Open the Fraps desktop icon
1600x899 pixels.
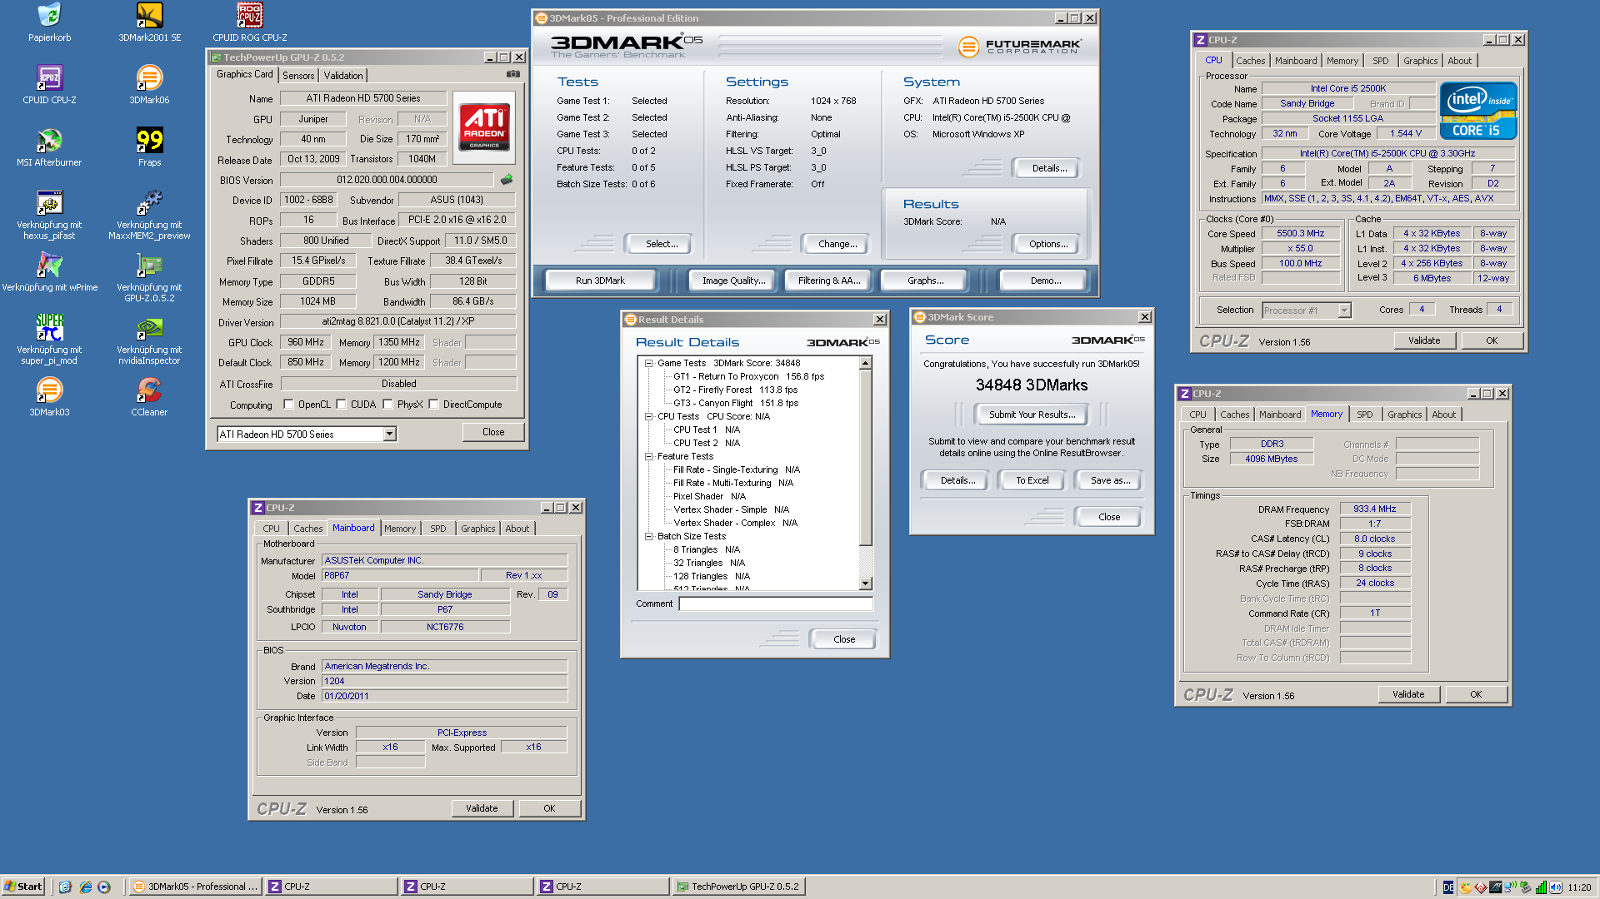coord(149,146)
